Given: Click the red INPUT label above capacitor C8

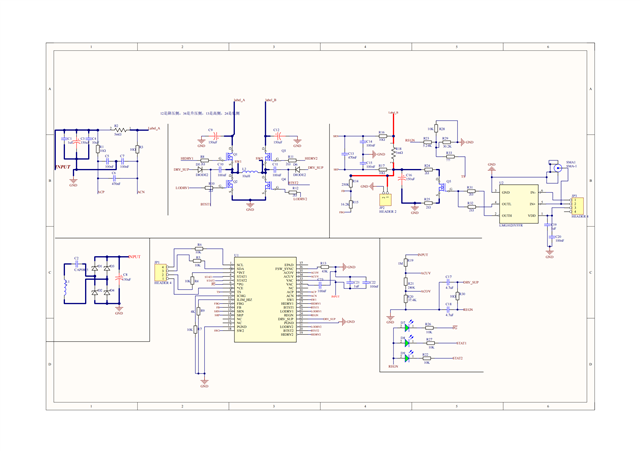Looking at the screenshot, I should 135,257.
